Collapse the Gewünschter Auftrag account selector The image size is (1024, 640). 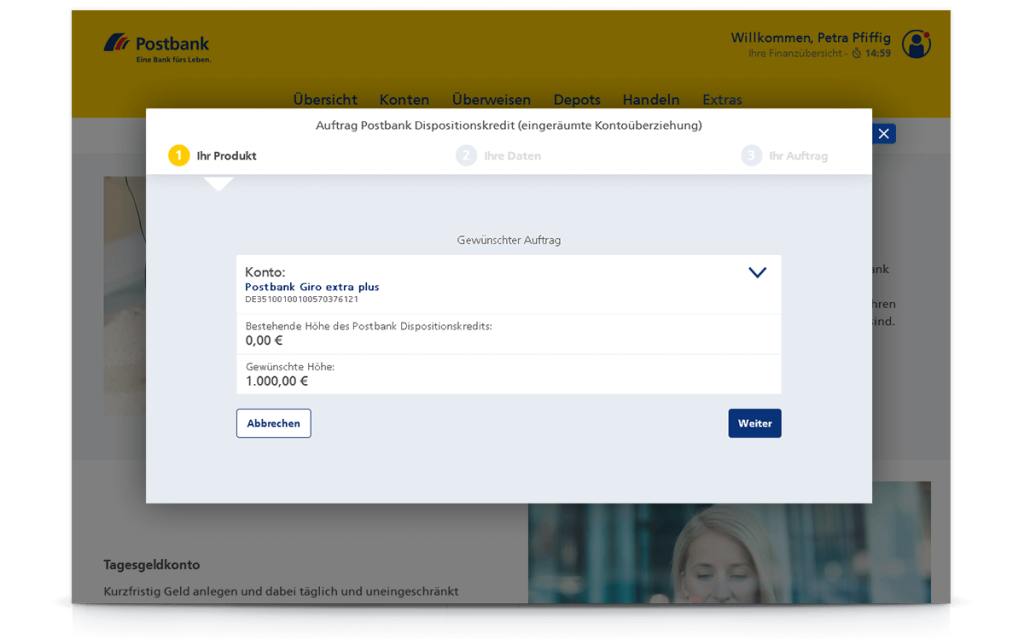coord(757,272)
